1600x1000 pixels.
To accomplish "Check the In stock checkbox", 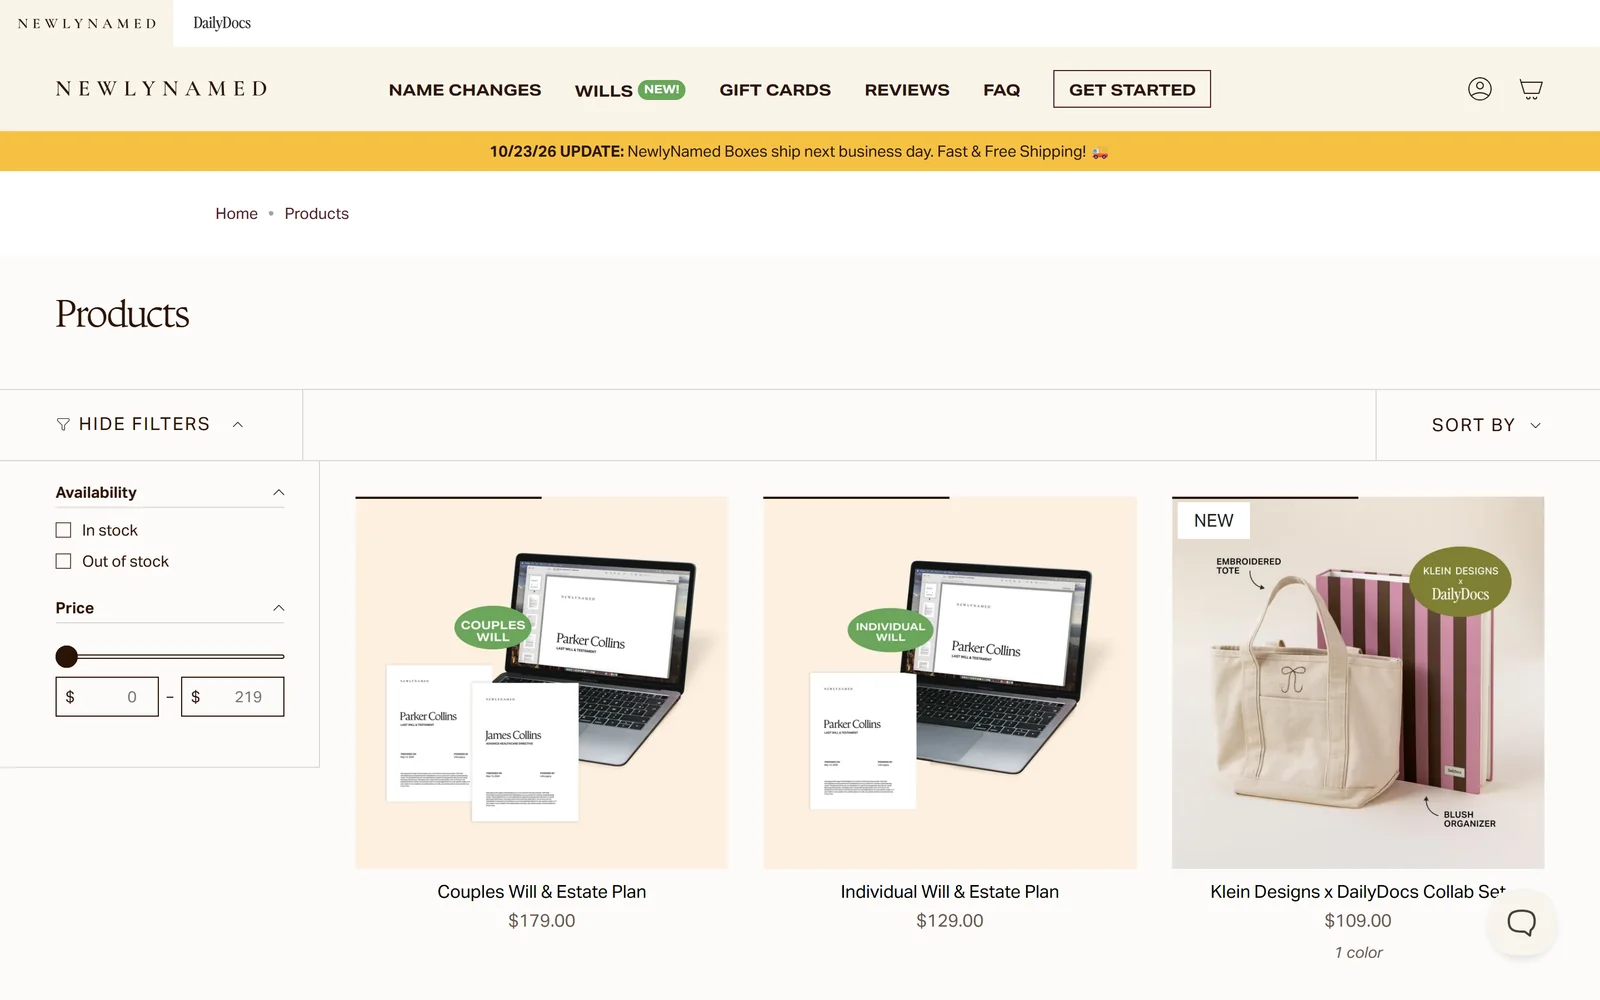I will (63, 530).
